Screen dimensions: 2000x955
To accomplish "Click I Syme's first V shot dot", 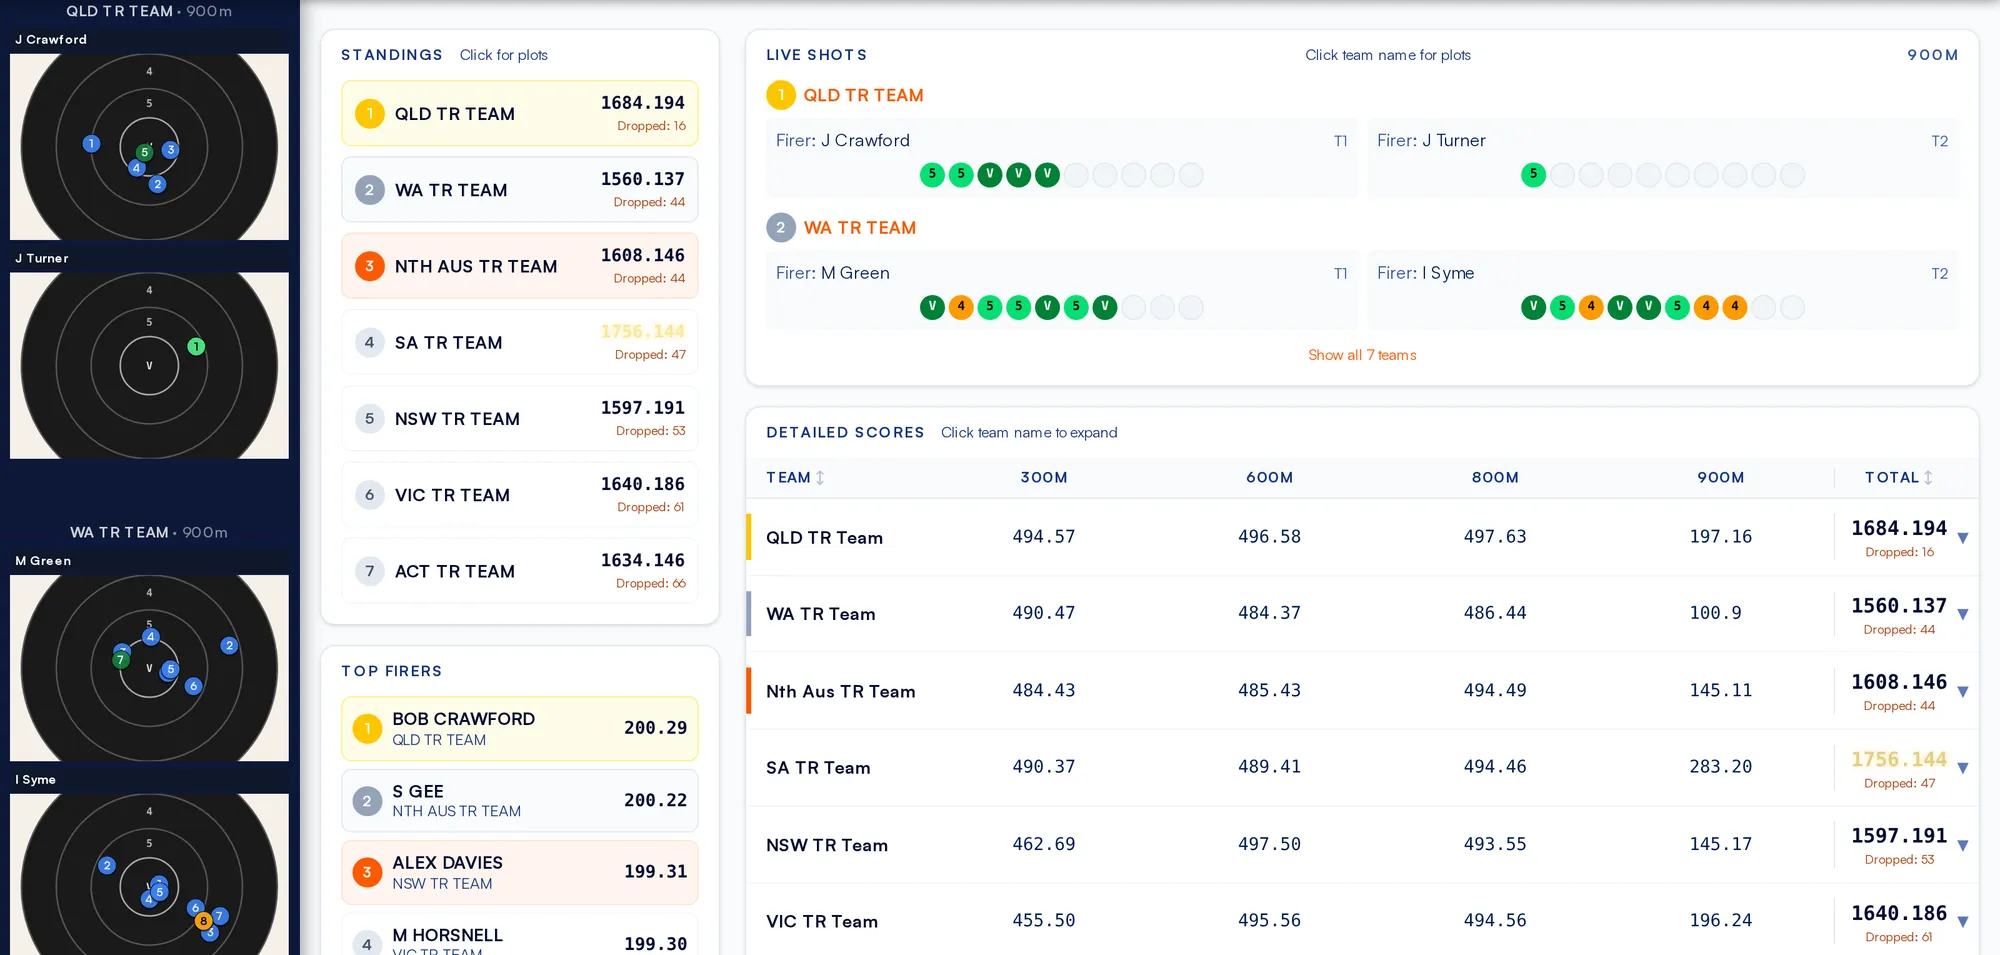I will click(1533, 307).
